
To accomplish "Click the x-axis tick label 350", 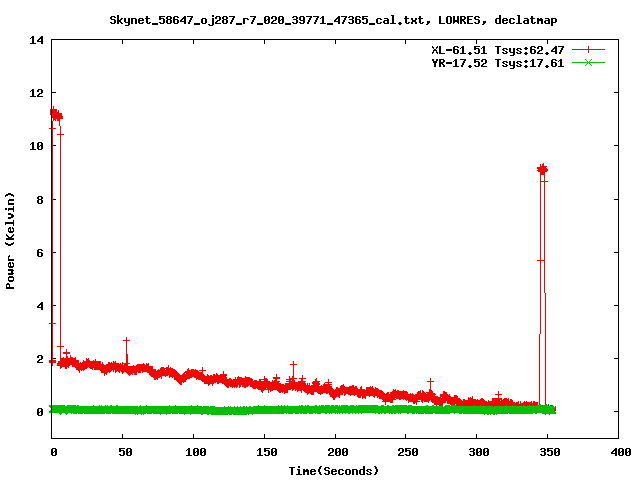I will (x=550, y=452).
